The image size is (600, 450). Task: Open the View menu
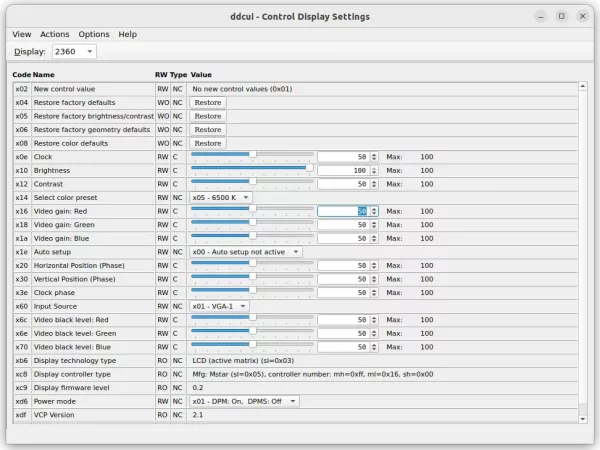[x=21, y=34]
